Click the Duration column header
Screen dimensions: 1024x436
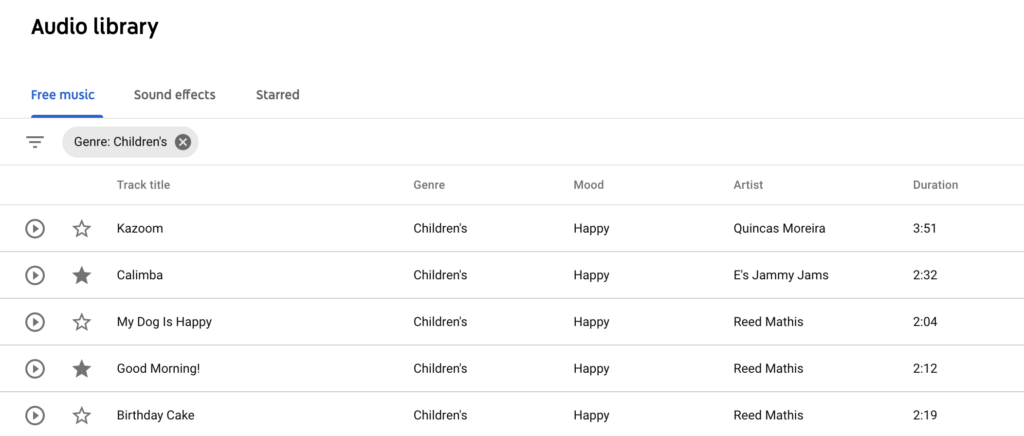coord(935,185)
